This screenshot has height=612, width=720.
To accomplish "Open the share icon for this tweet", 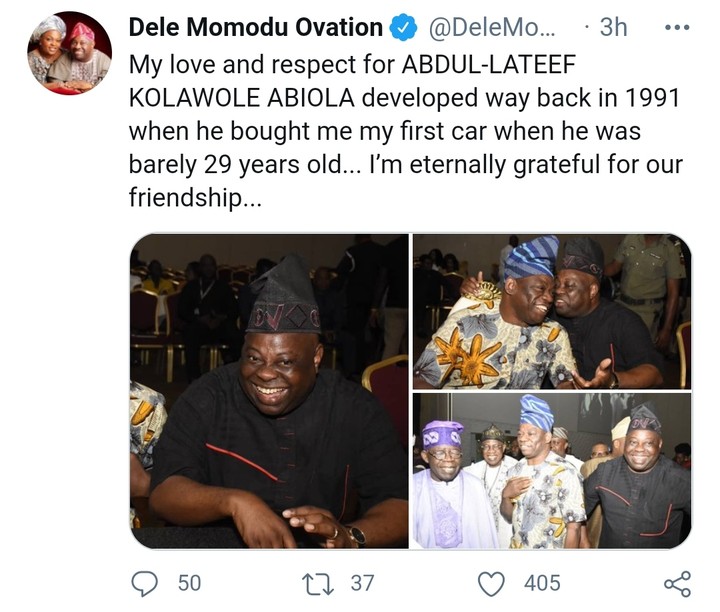I will (677, 583).
